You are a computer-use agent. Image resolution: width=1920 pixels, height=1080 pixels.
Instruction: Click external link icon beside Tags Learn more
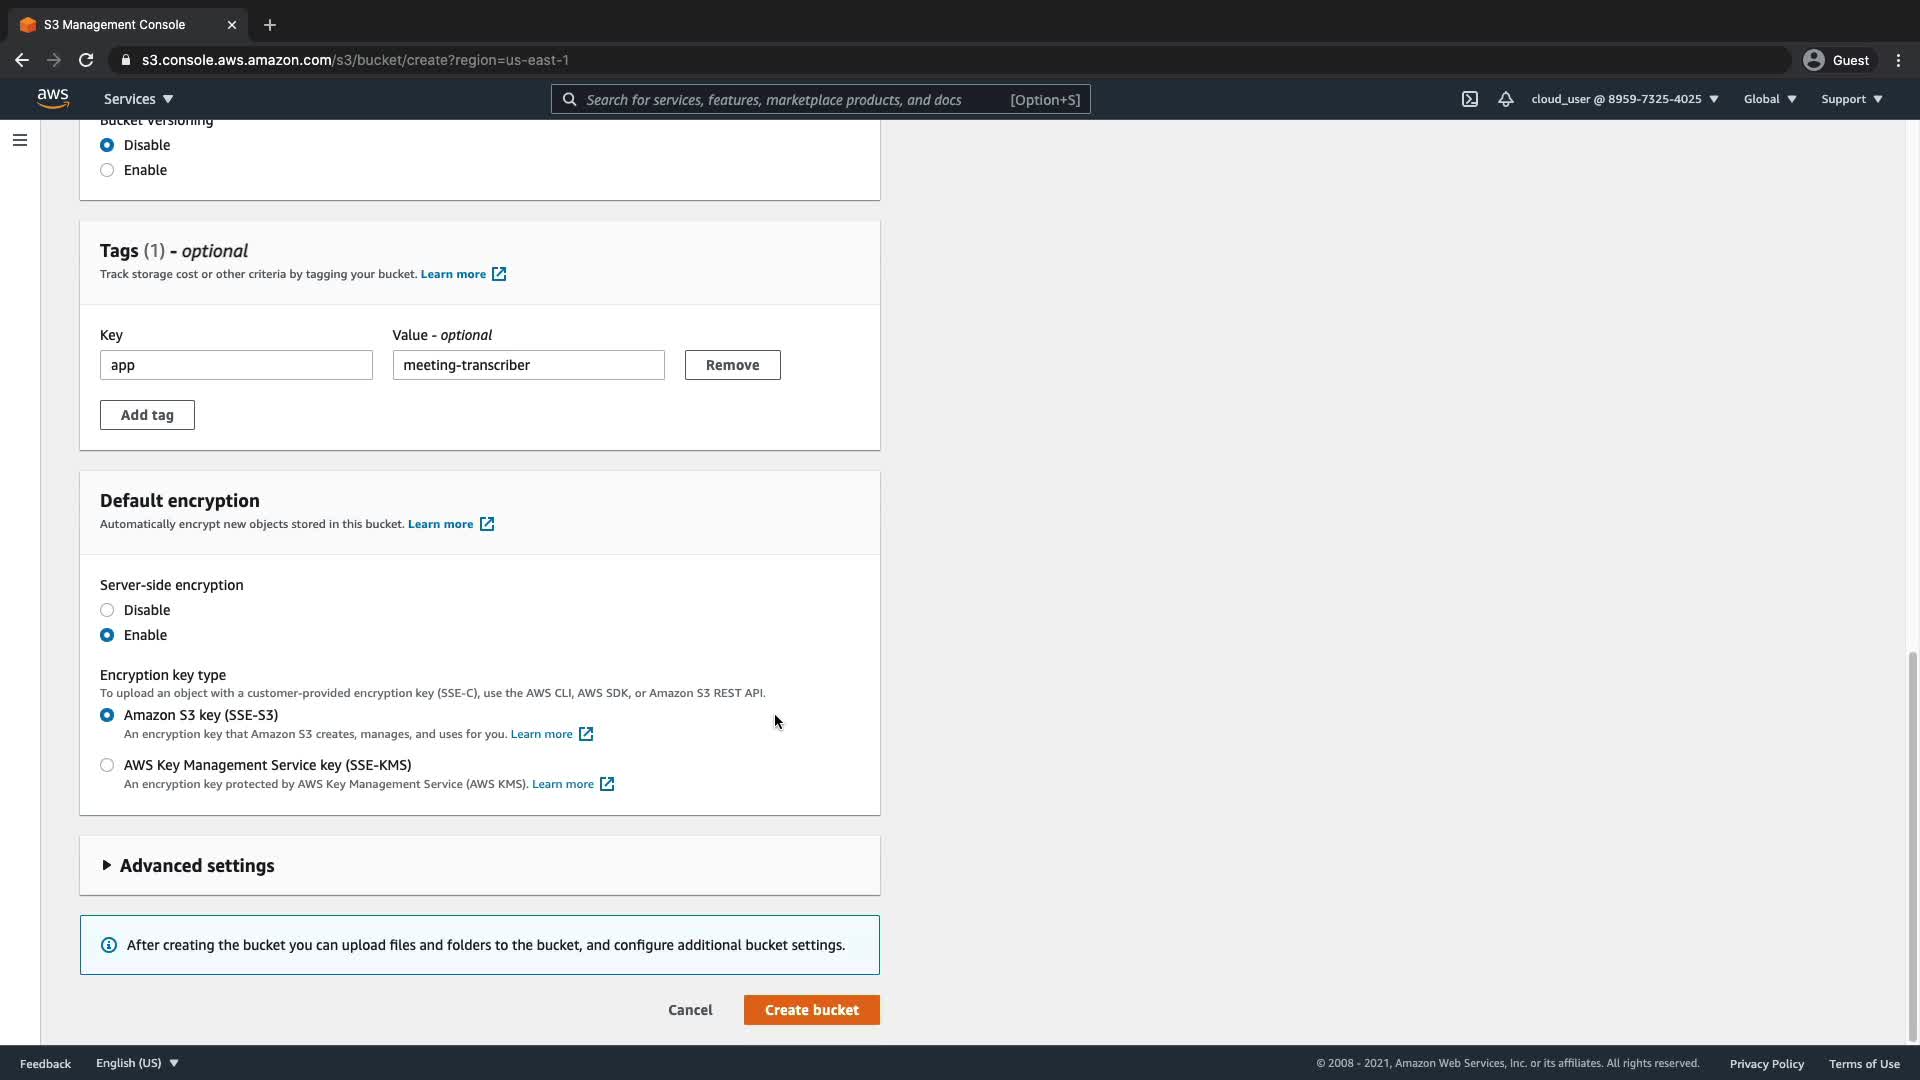499,274
